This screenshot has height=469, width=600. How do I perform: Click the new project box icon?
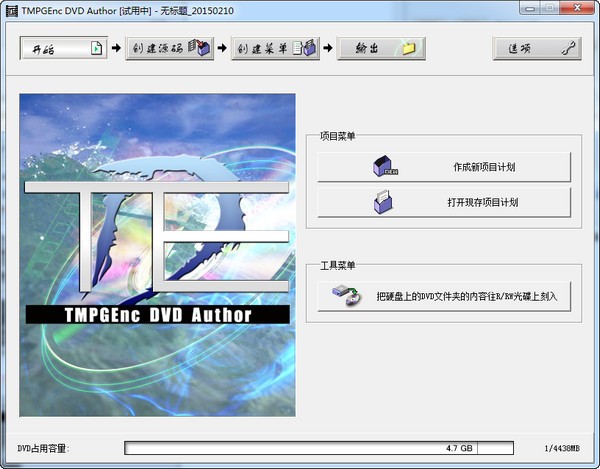[385, 166]
